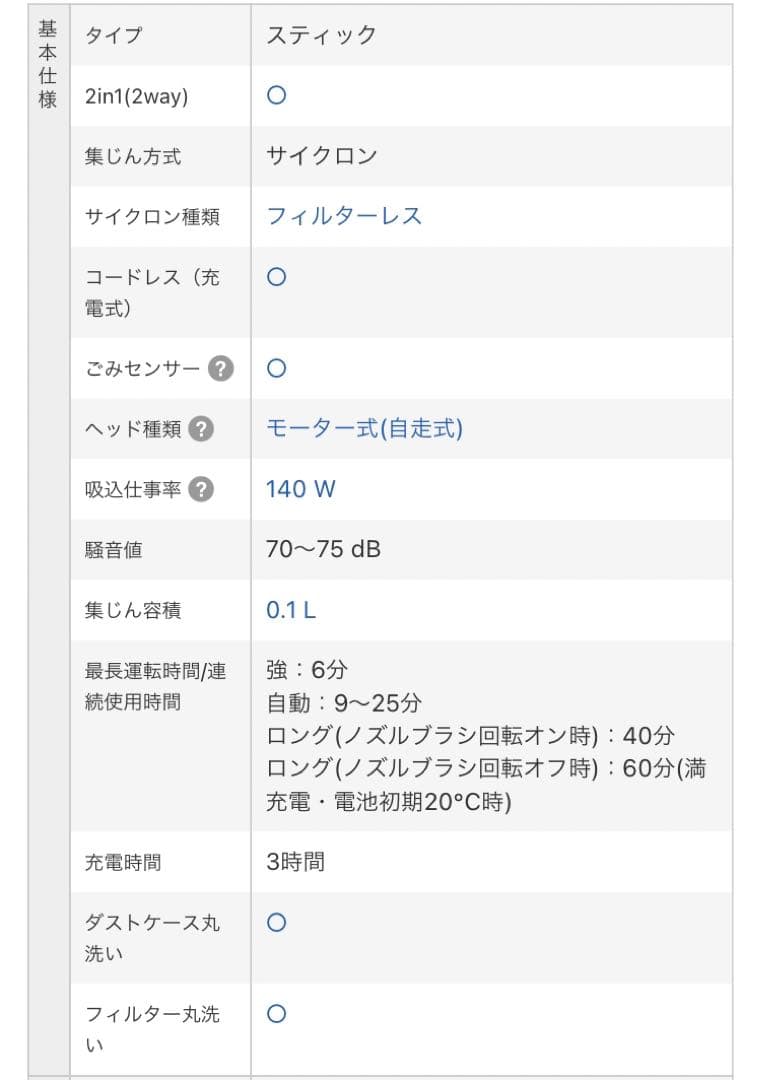
Task: Open the 吸込仕事率 help tooltip icon
Action: [203, 488]
